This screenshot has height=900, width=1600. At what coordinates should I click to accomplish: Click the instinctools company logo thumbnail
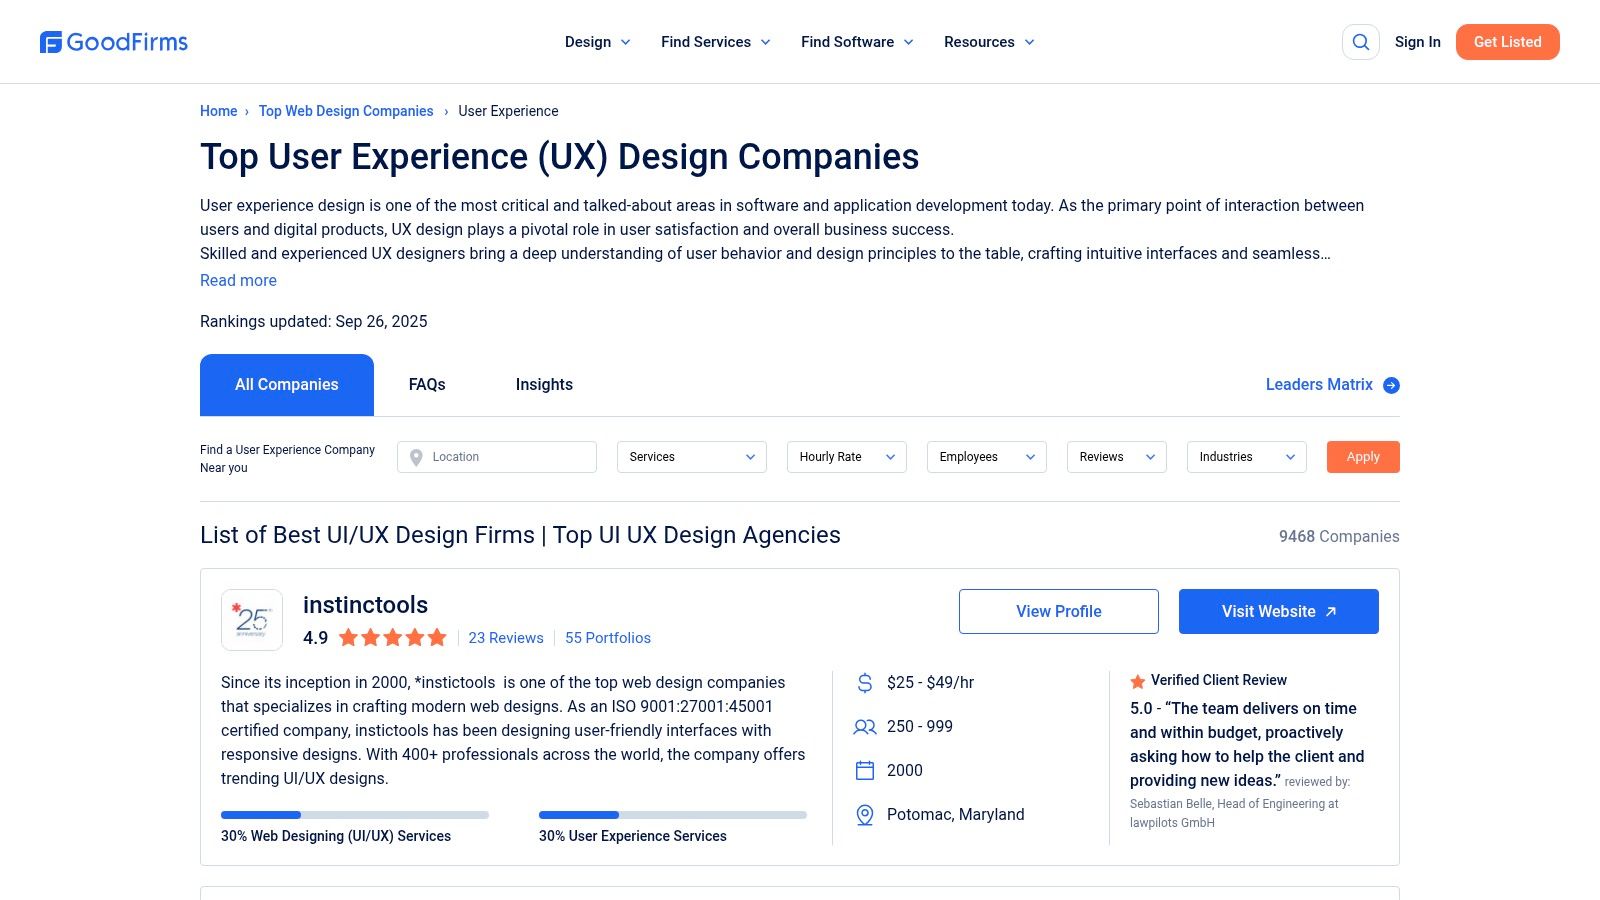click(252, 620)
